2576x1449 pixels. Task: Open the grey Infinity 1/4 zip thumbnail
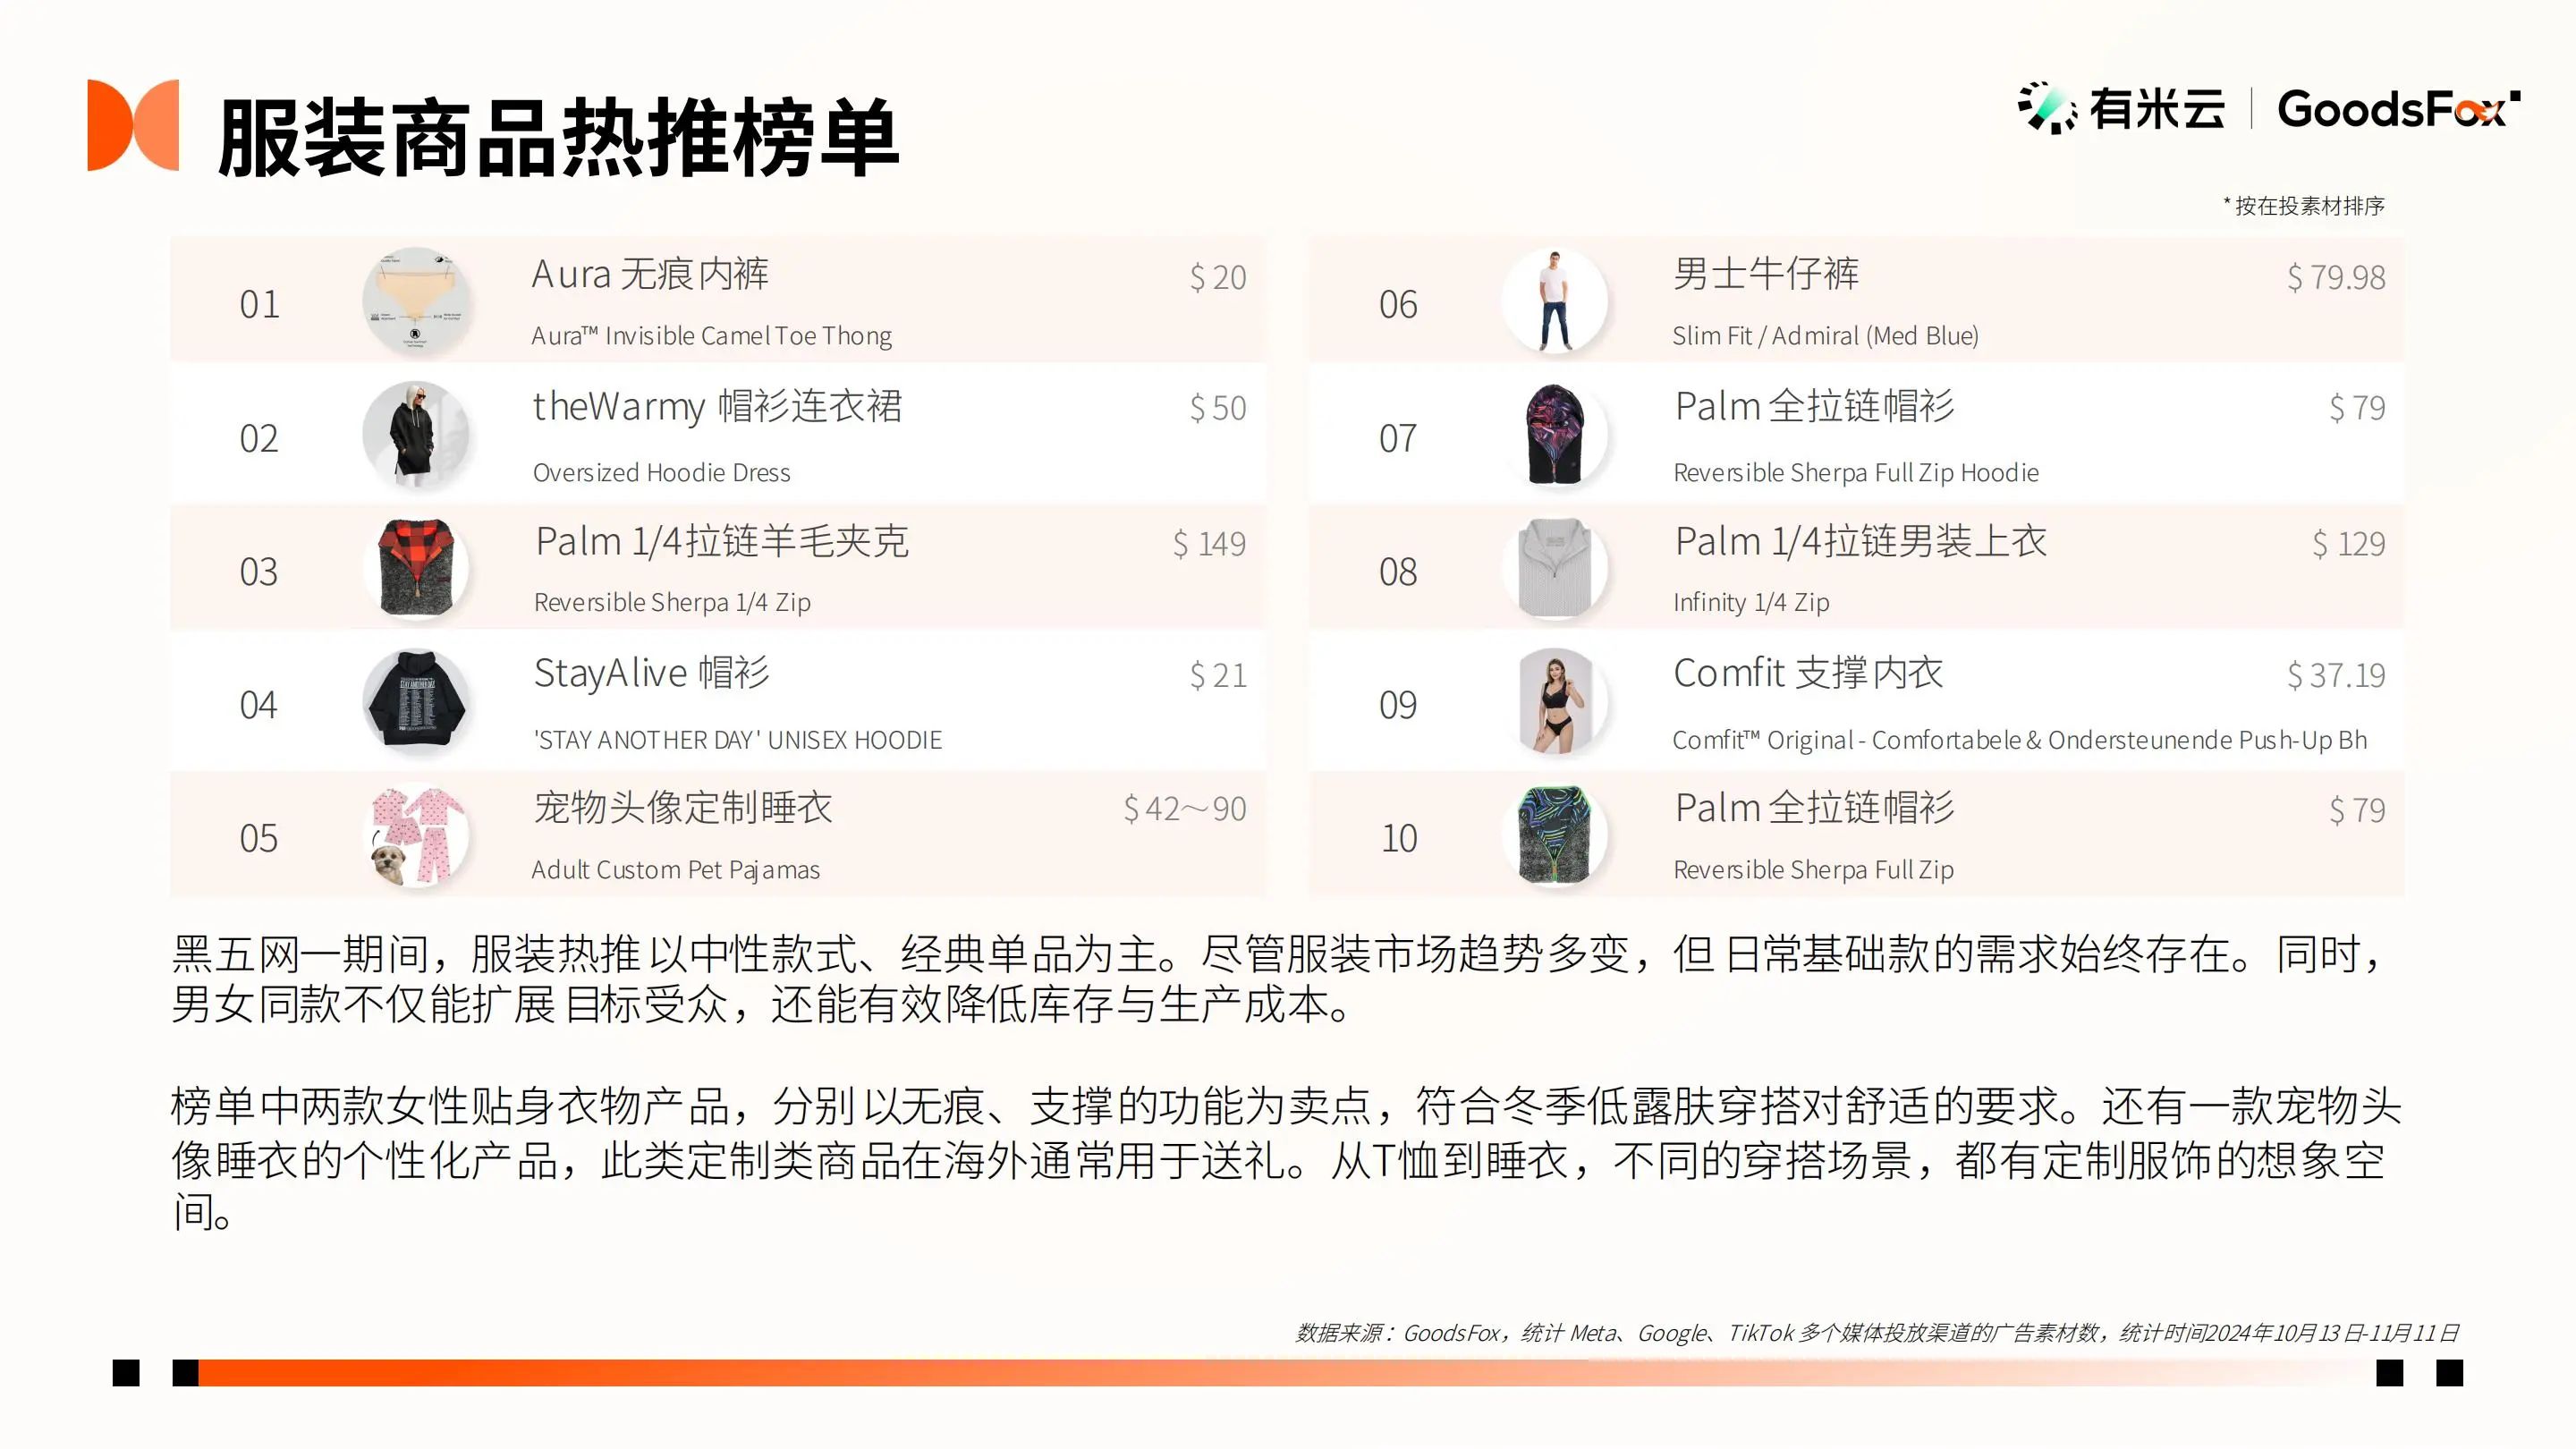click(x=1555, y=568)
